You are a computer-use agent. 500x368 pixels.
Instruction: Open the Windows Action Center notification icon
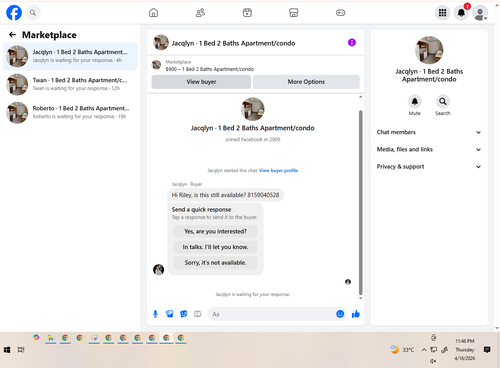click(487, 350)
